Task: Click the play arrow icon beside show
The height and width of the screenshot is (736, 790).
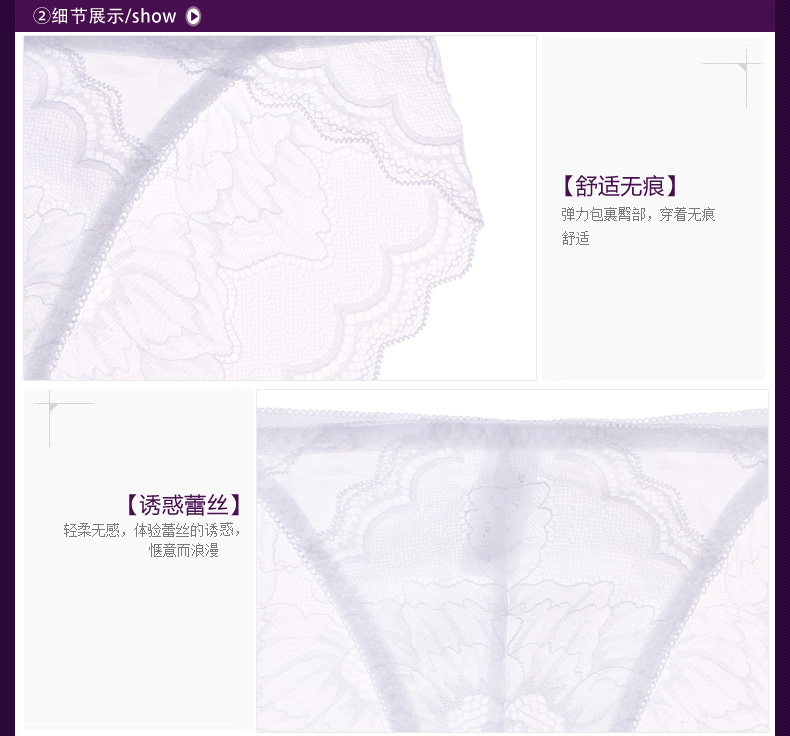Action: (x=194, y=16)
